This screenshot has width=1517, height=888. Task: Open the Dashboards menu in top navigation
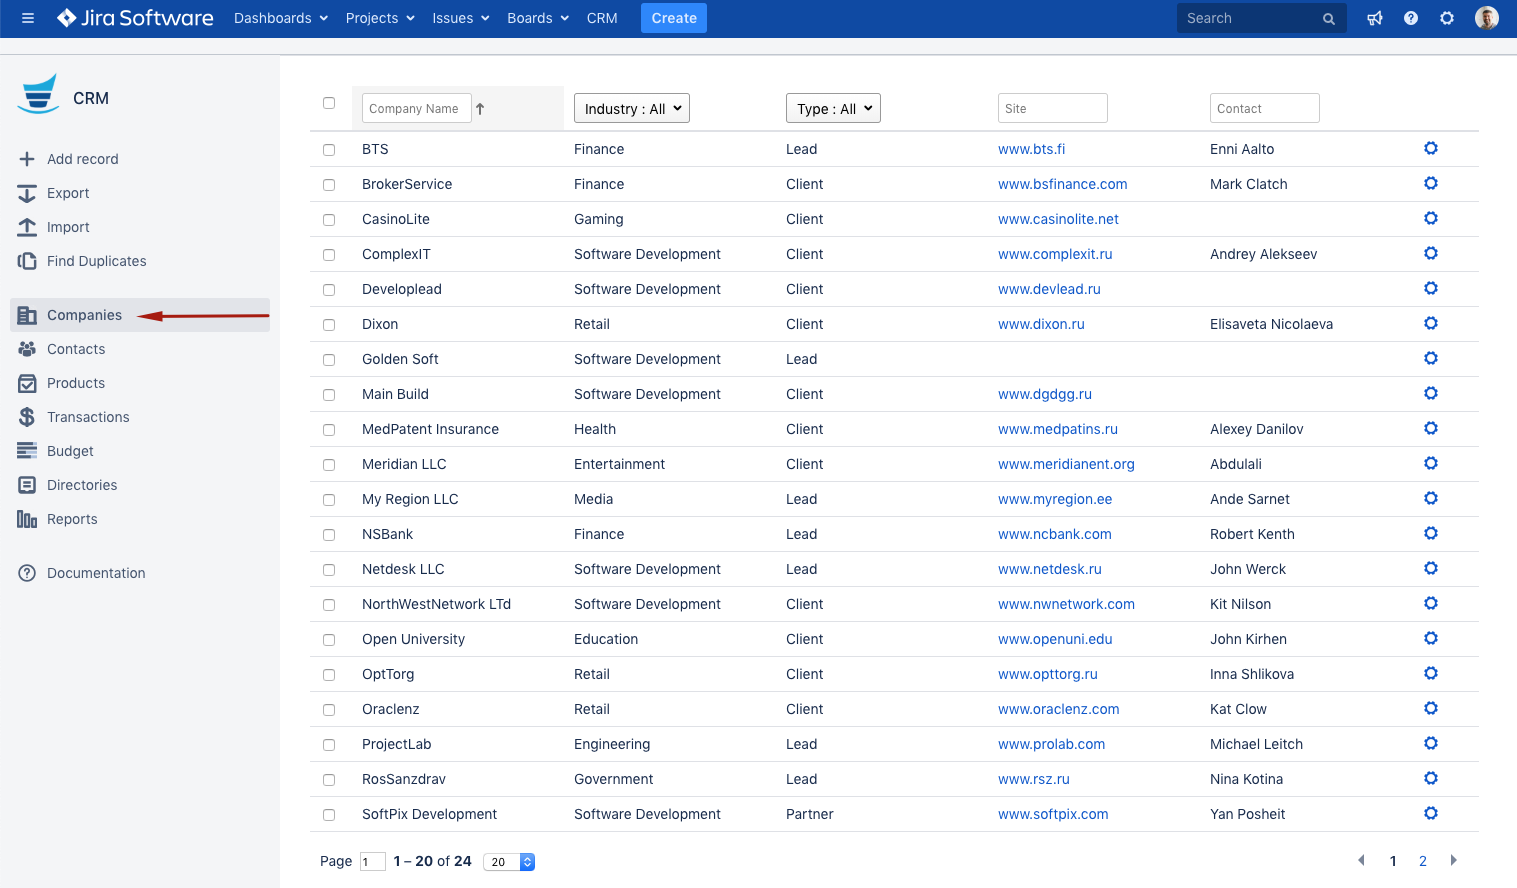(x=280, y=18)
